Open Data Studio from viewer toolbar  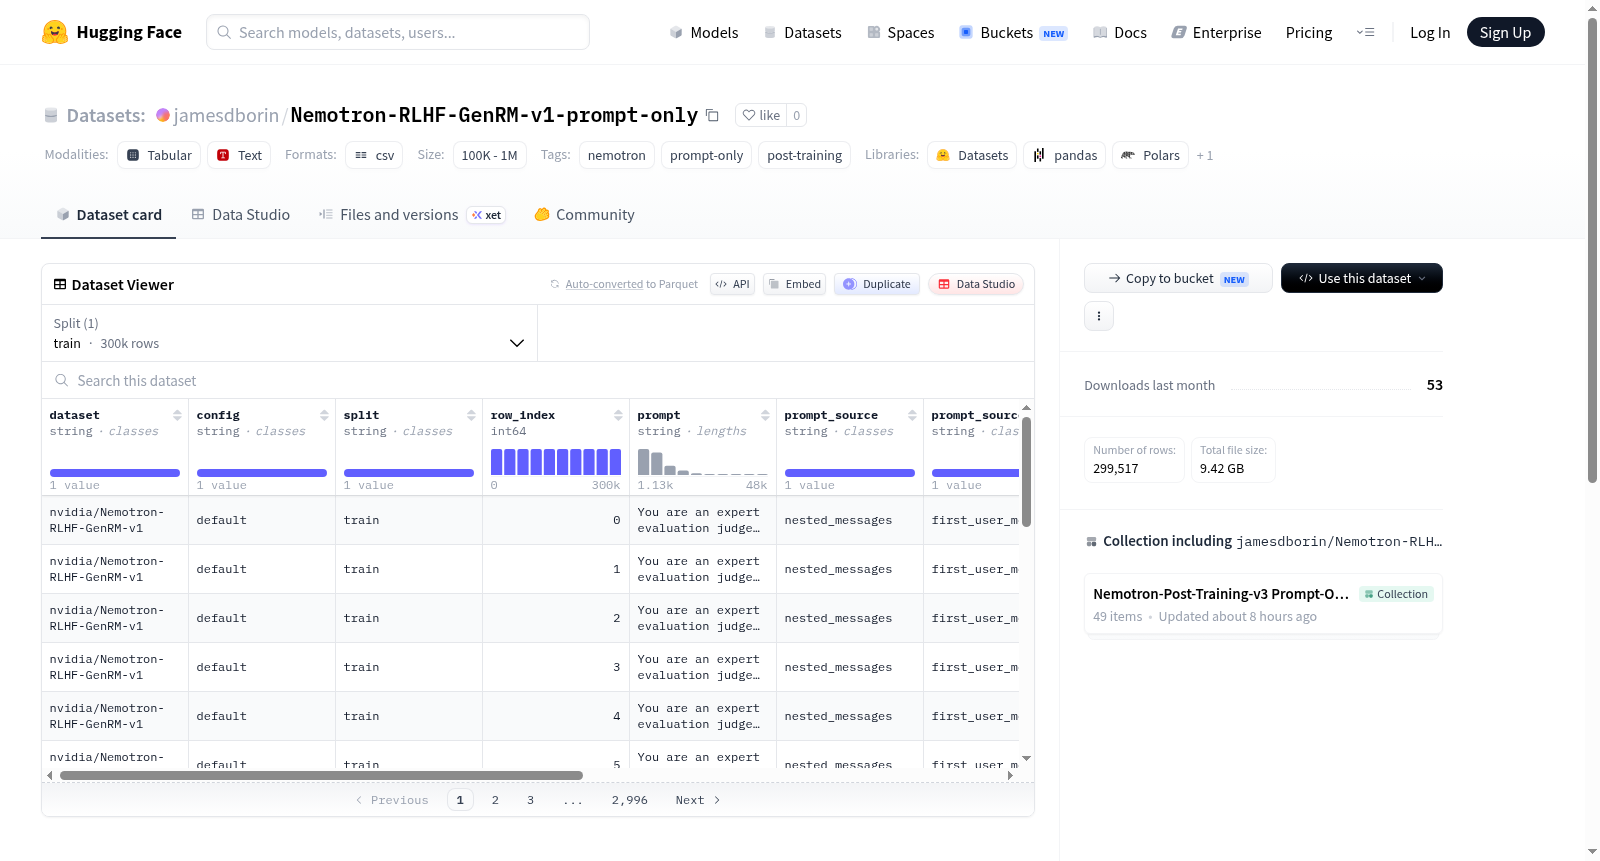pyautogui.click(x=976, y=284)
